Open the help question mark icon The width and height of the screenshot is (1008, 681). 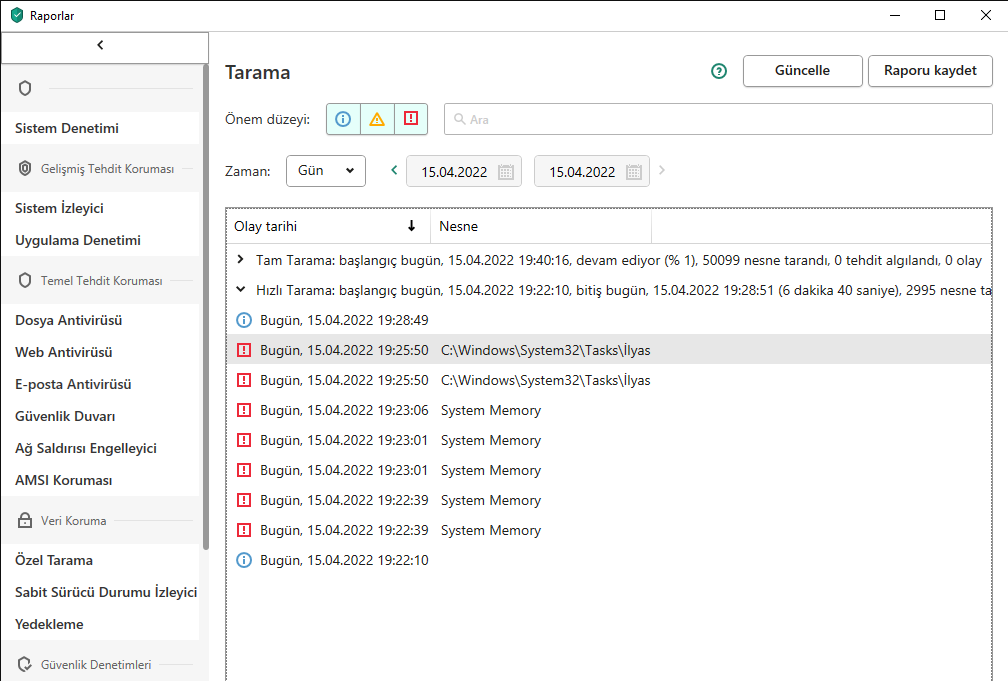click(719, 71)
